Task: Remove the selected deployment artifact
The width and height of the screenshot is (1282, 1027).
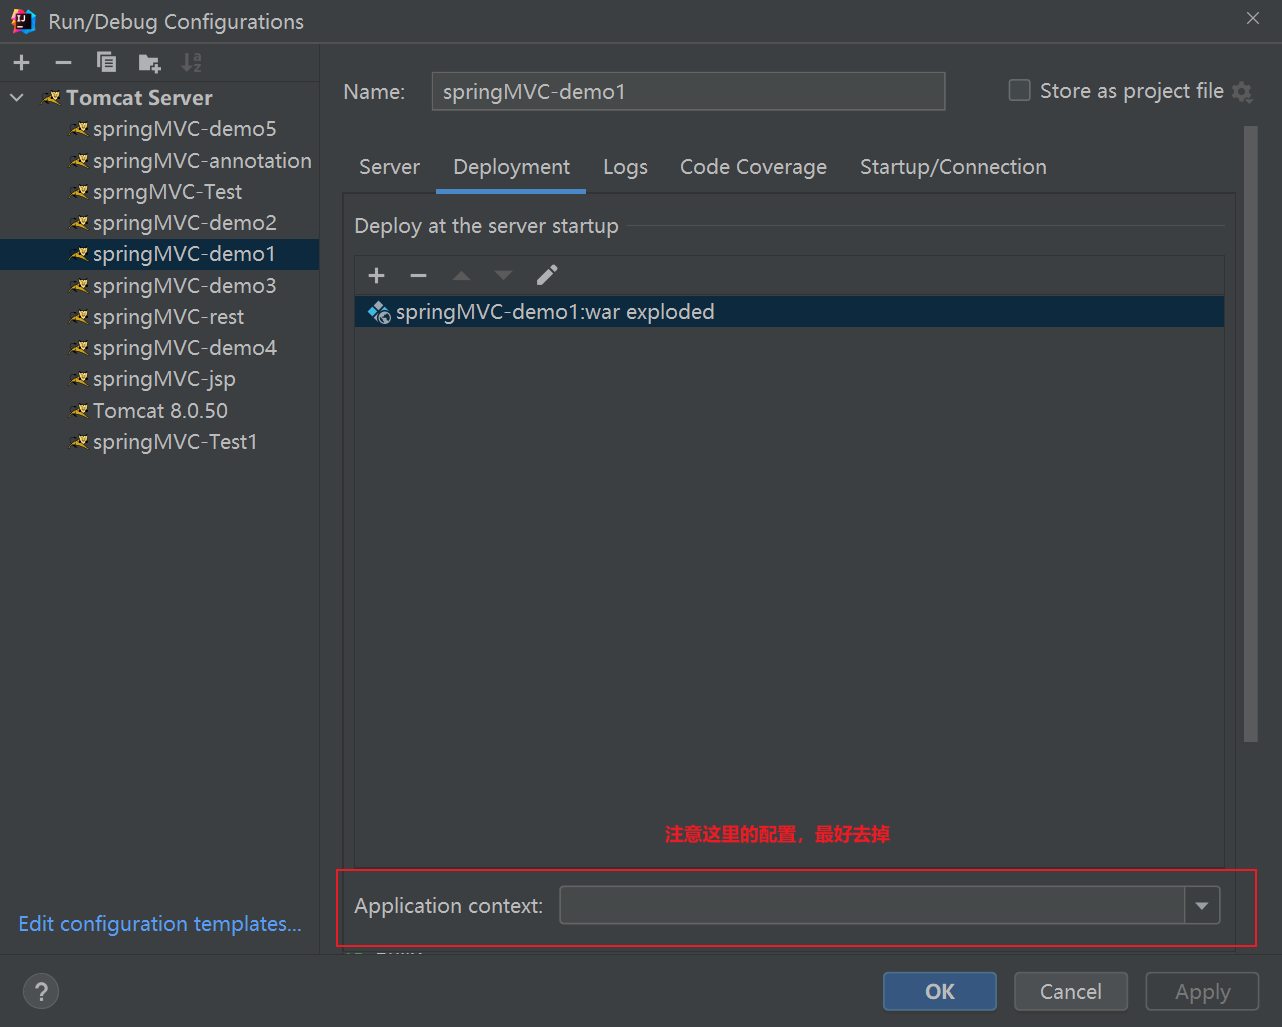Action: pos(419,276)
